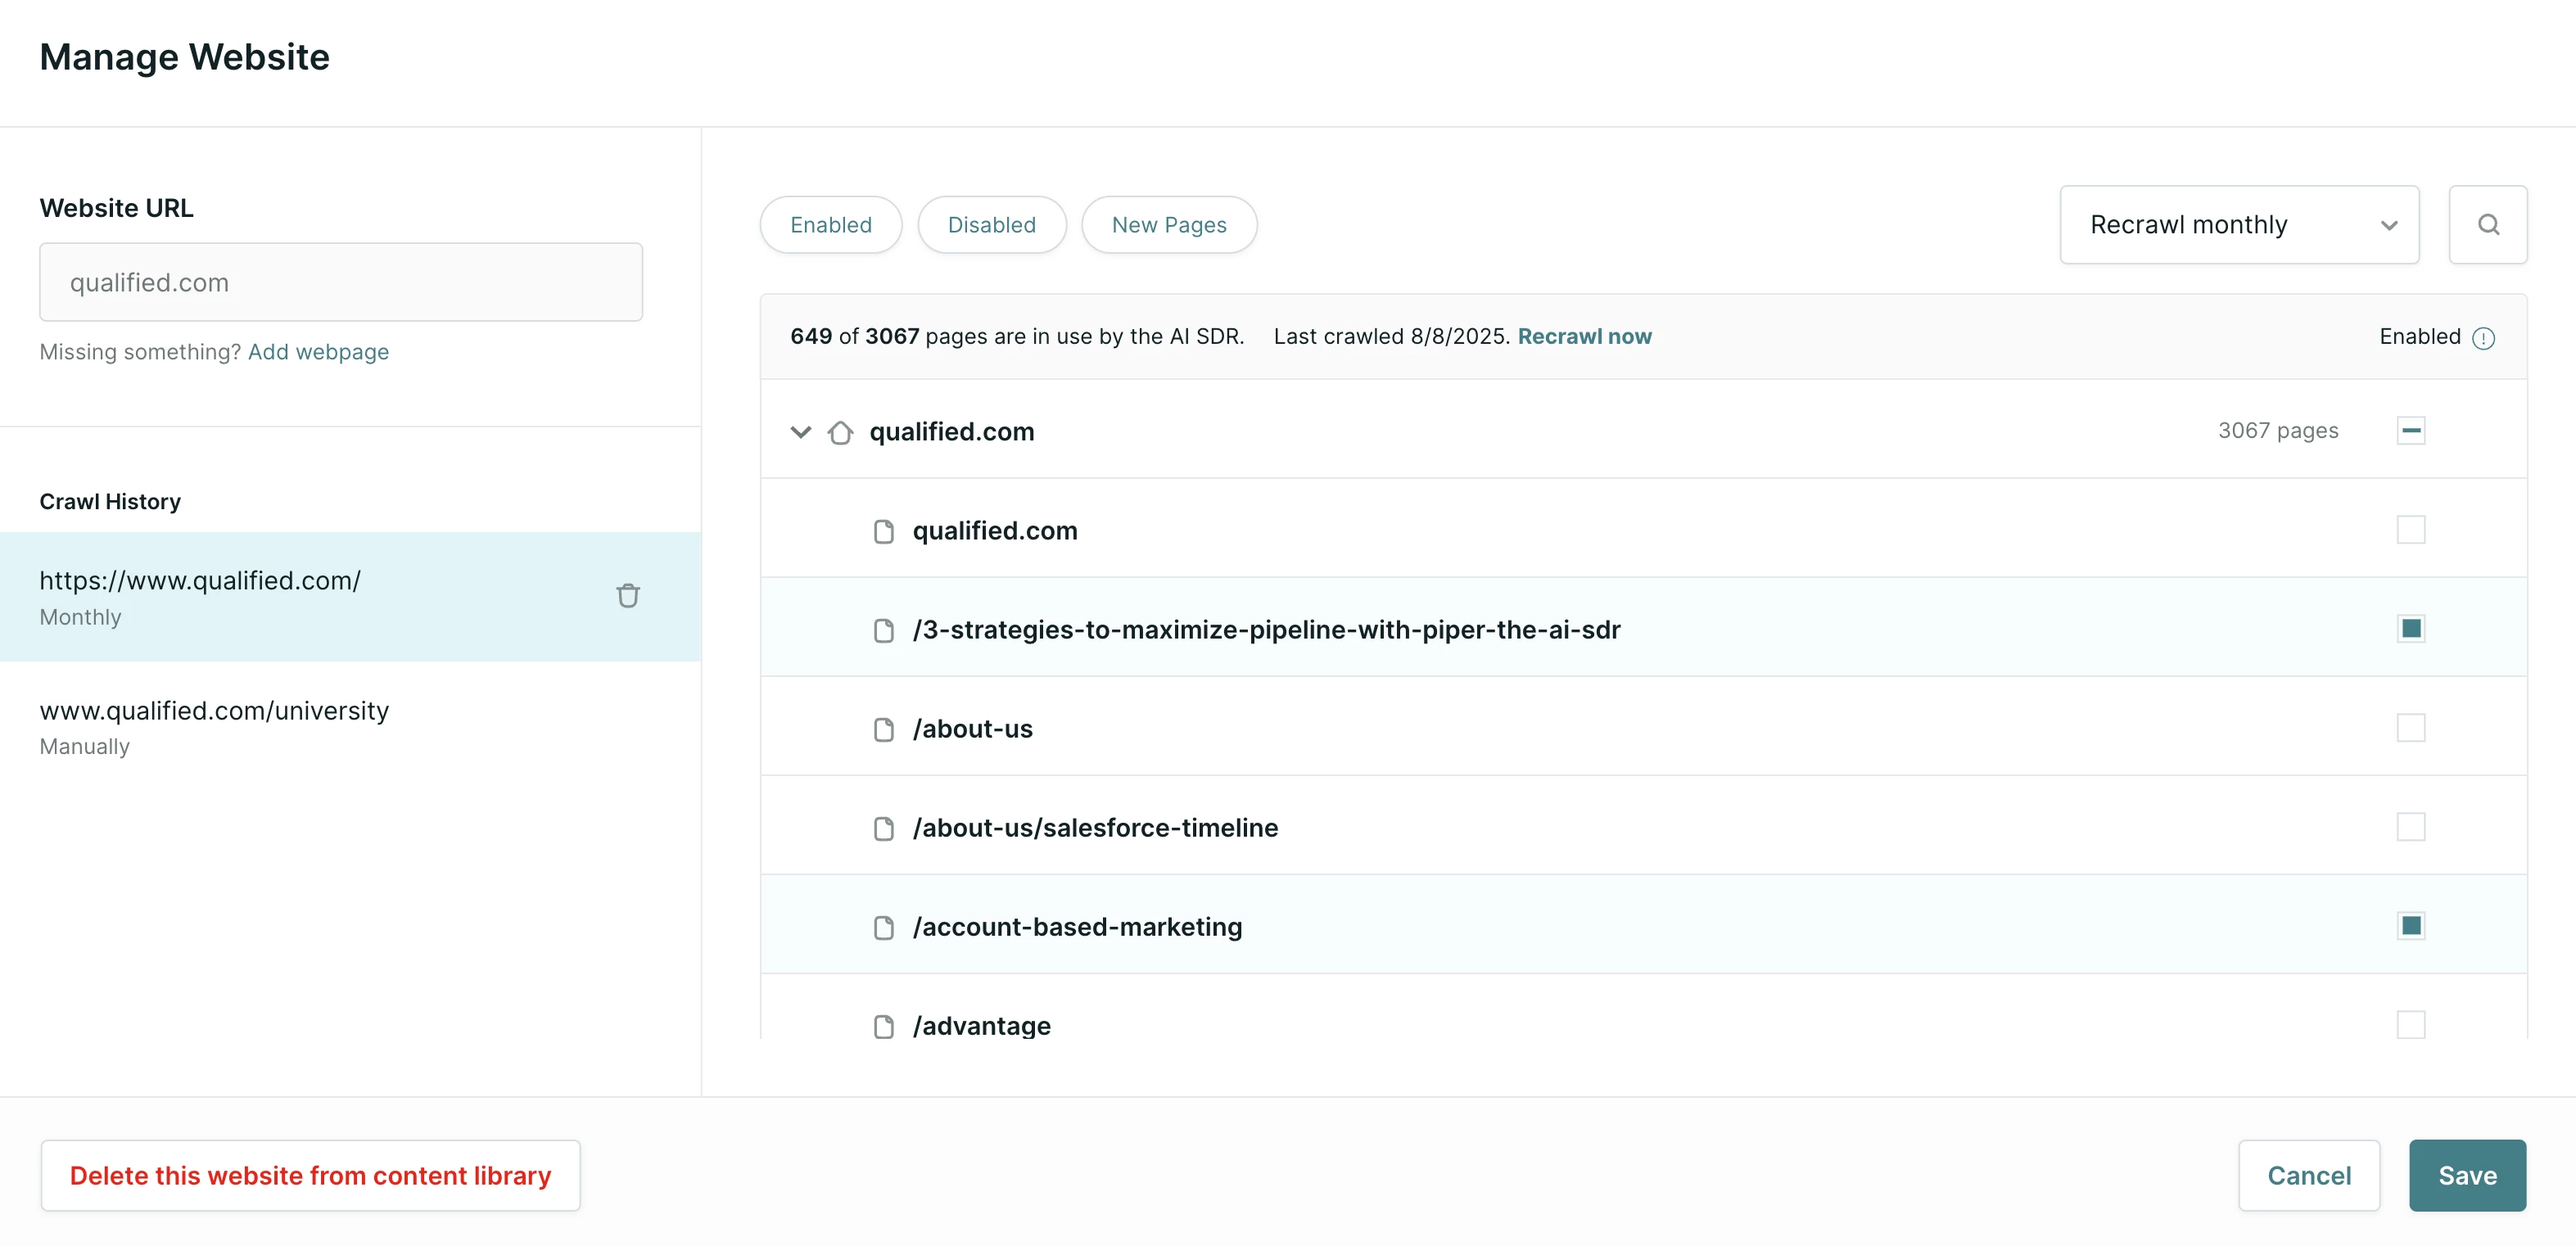Filter by Enabled pages
The height and width of the screenshot is (1246, 2576).
click(830, 225)
